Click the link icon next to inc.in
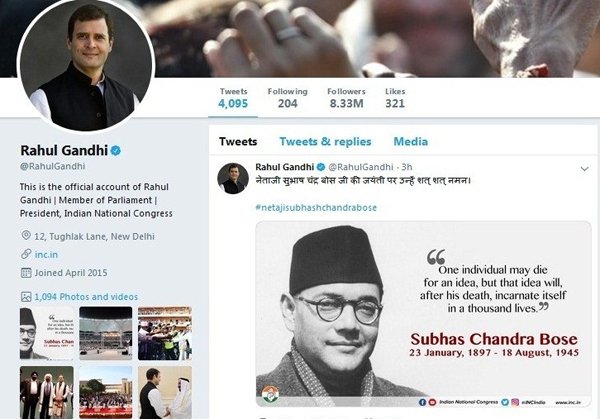600x419 pixels. pos(25,255)
